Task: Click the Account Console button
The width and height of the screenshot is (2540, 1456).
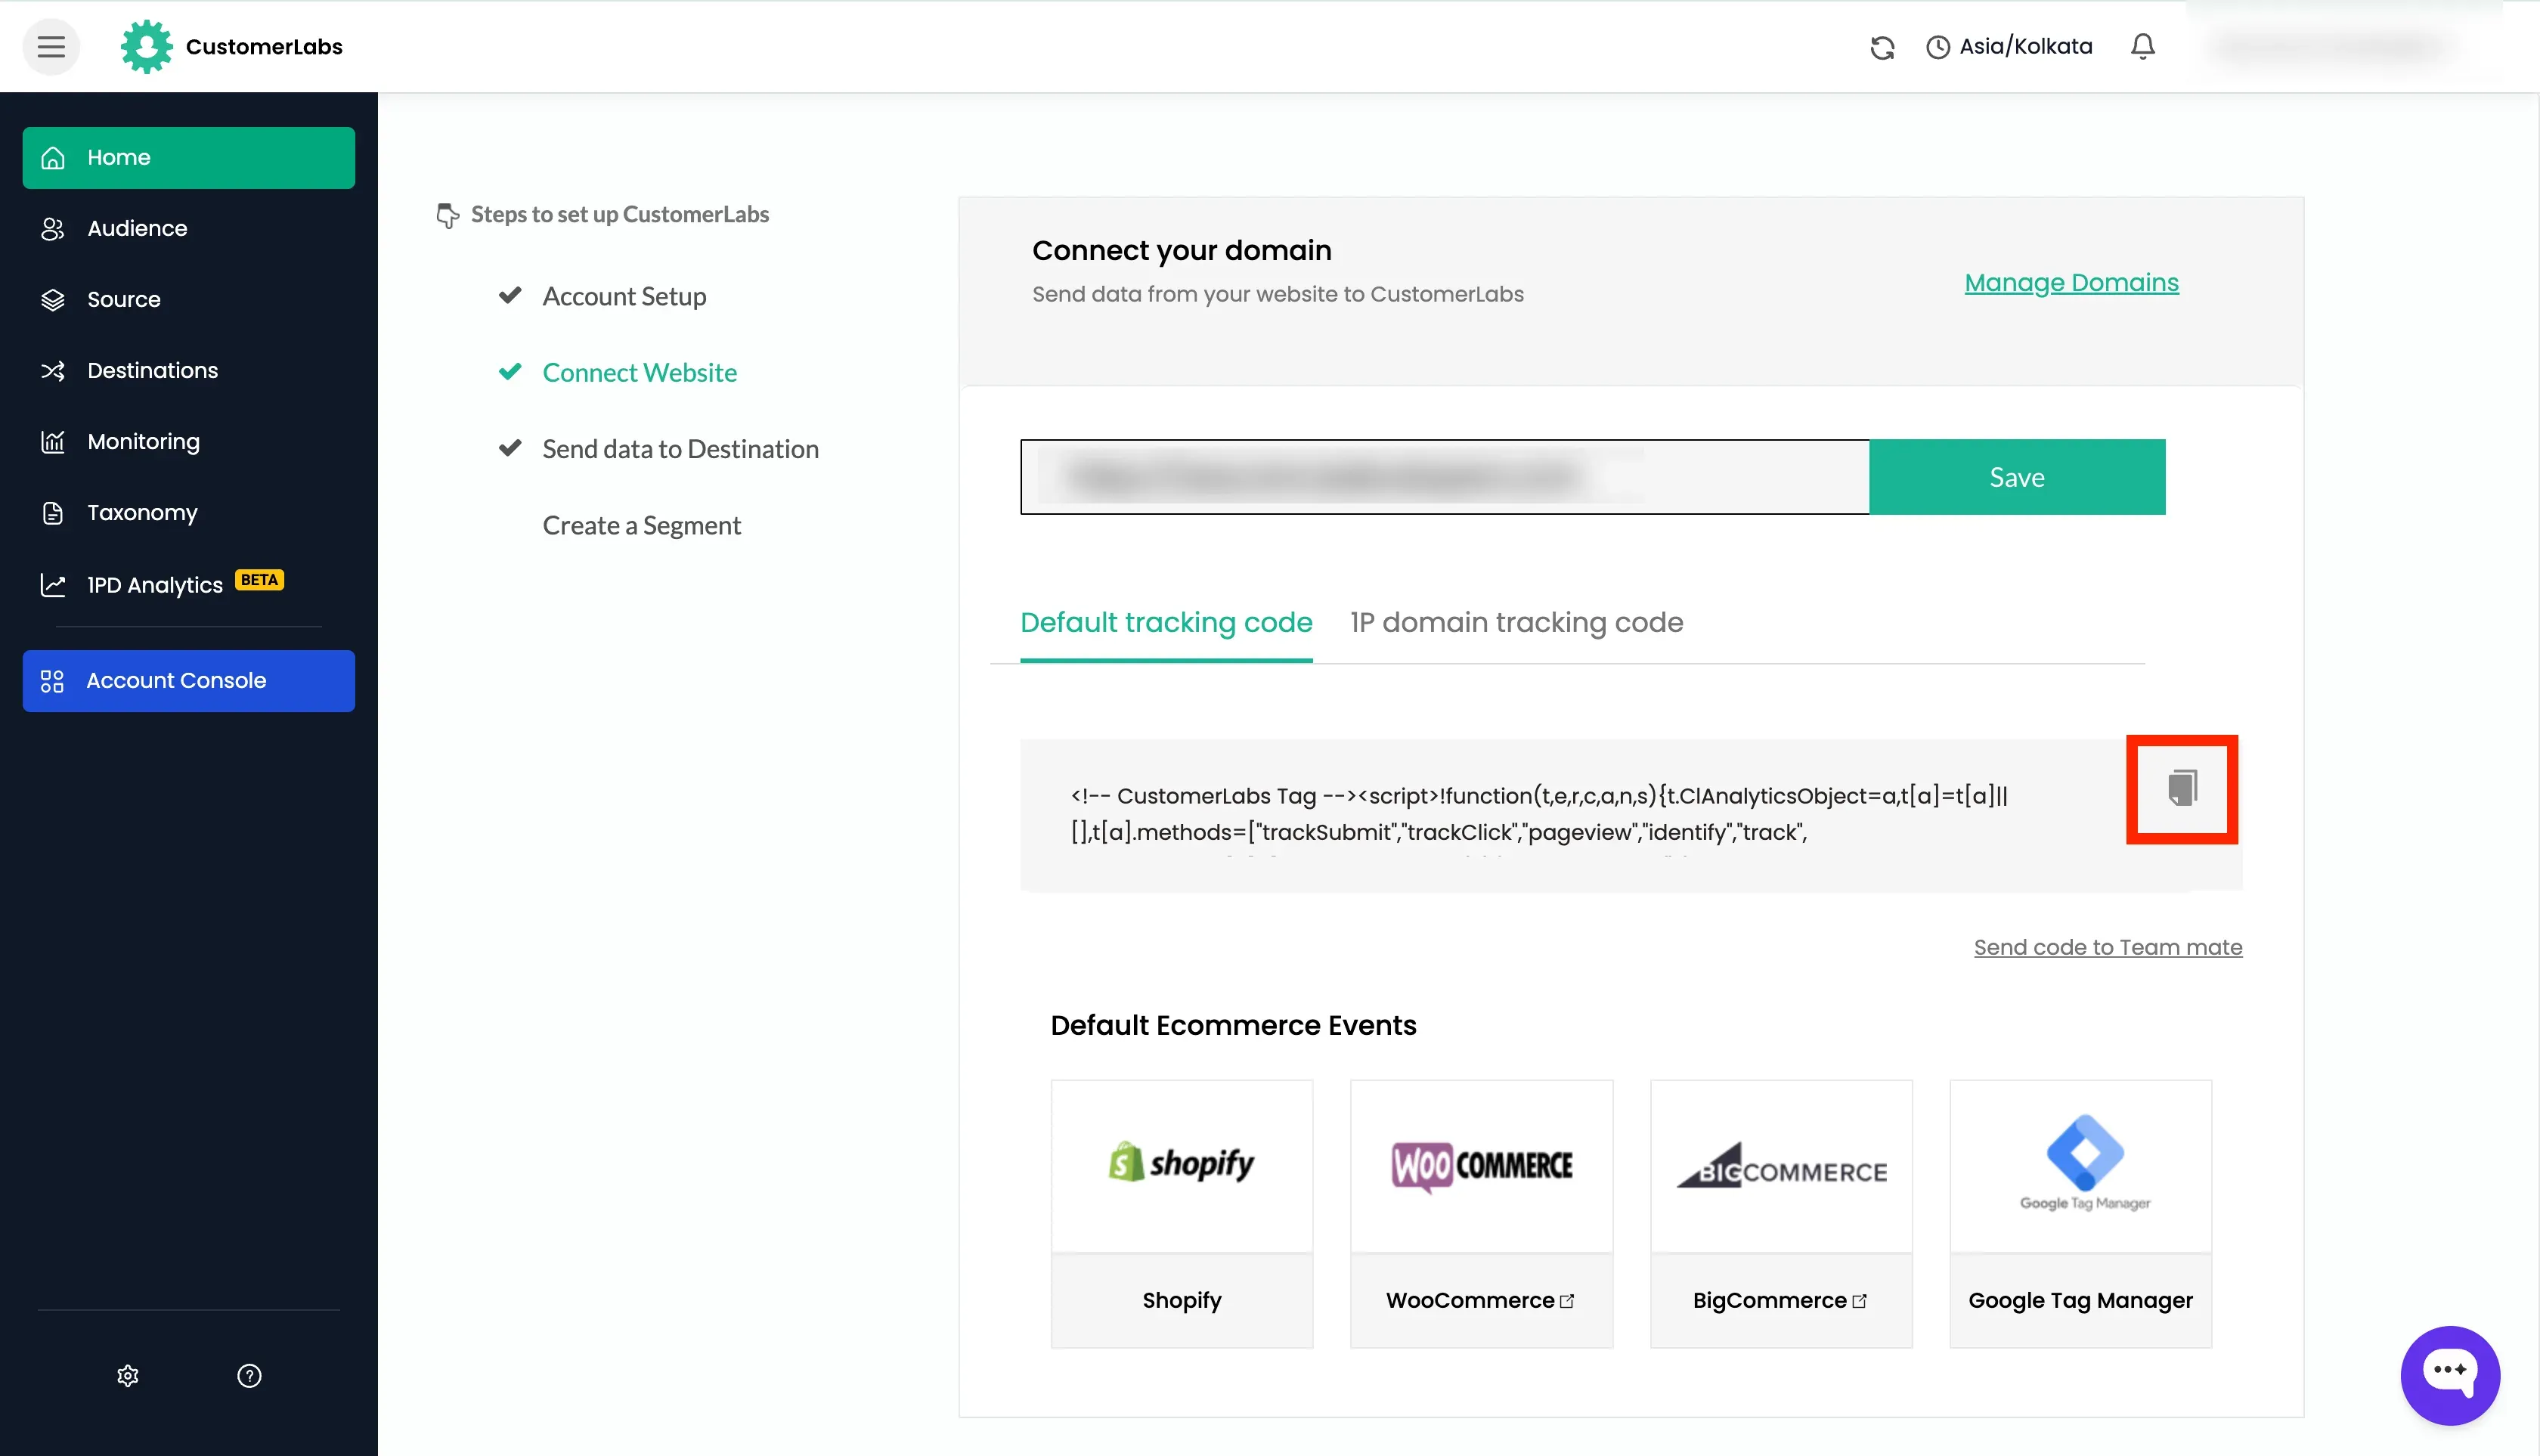Action: coord(189,680)
